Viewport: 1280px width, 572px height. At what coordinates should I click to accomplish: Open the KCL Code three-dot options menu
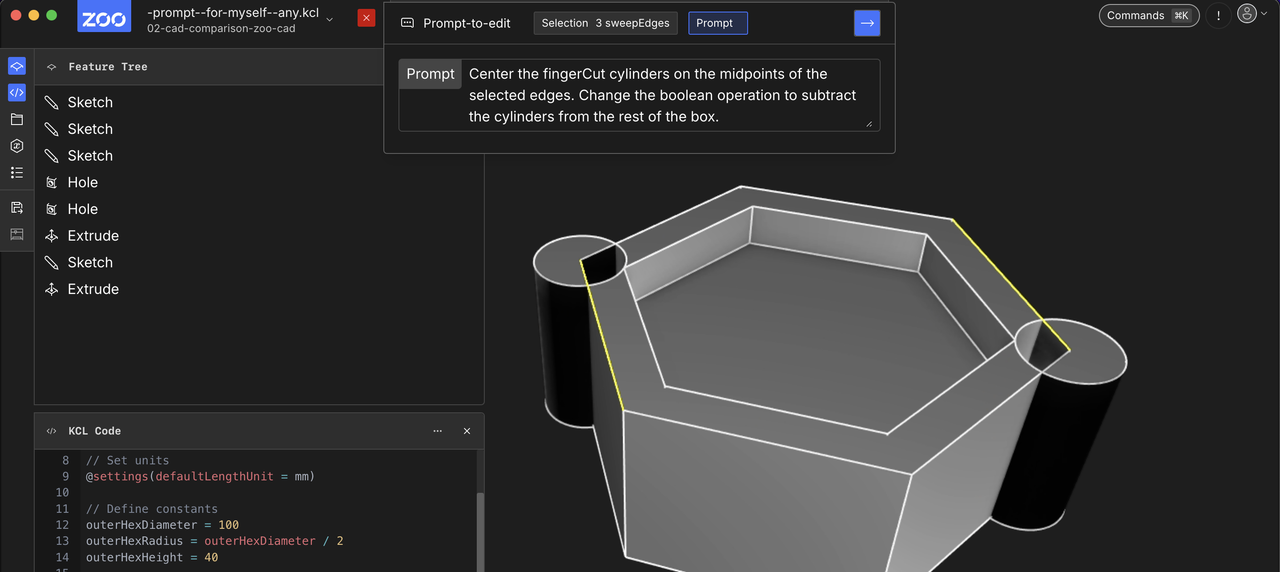coord(437,431)
